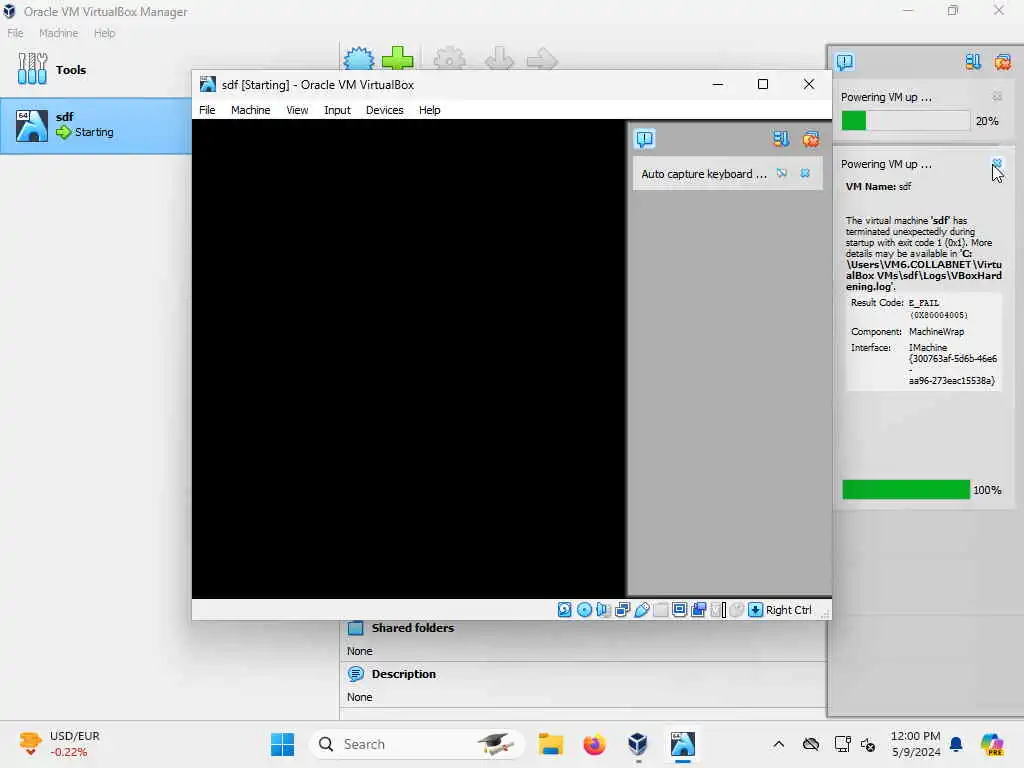Image resolution: width=1024 pixels, height=768 pixels.
Task: Dismiss the Auto capture keyboard notification
Action: point(805,173)
